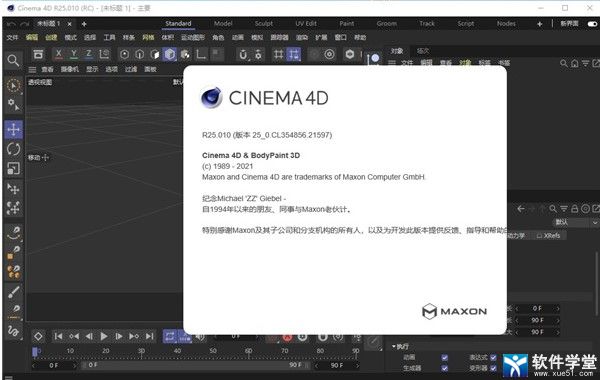Toggle the attribute manager lock icon
This screenshot has height=380, width=600.
point(574,209)
